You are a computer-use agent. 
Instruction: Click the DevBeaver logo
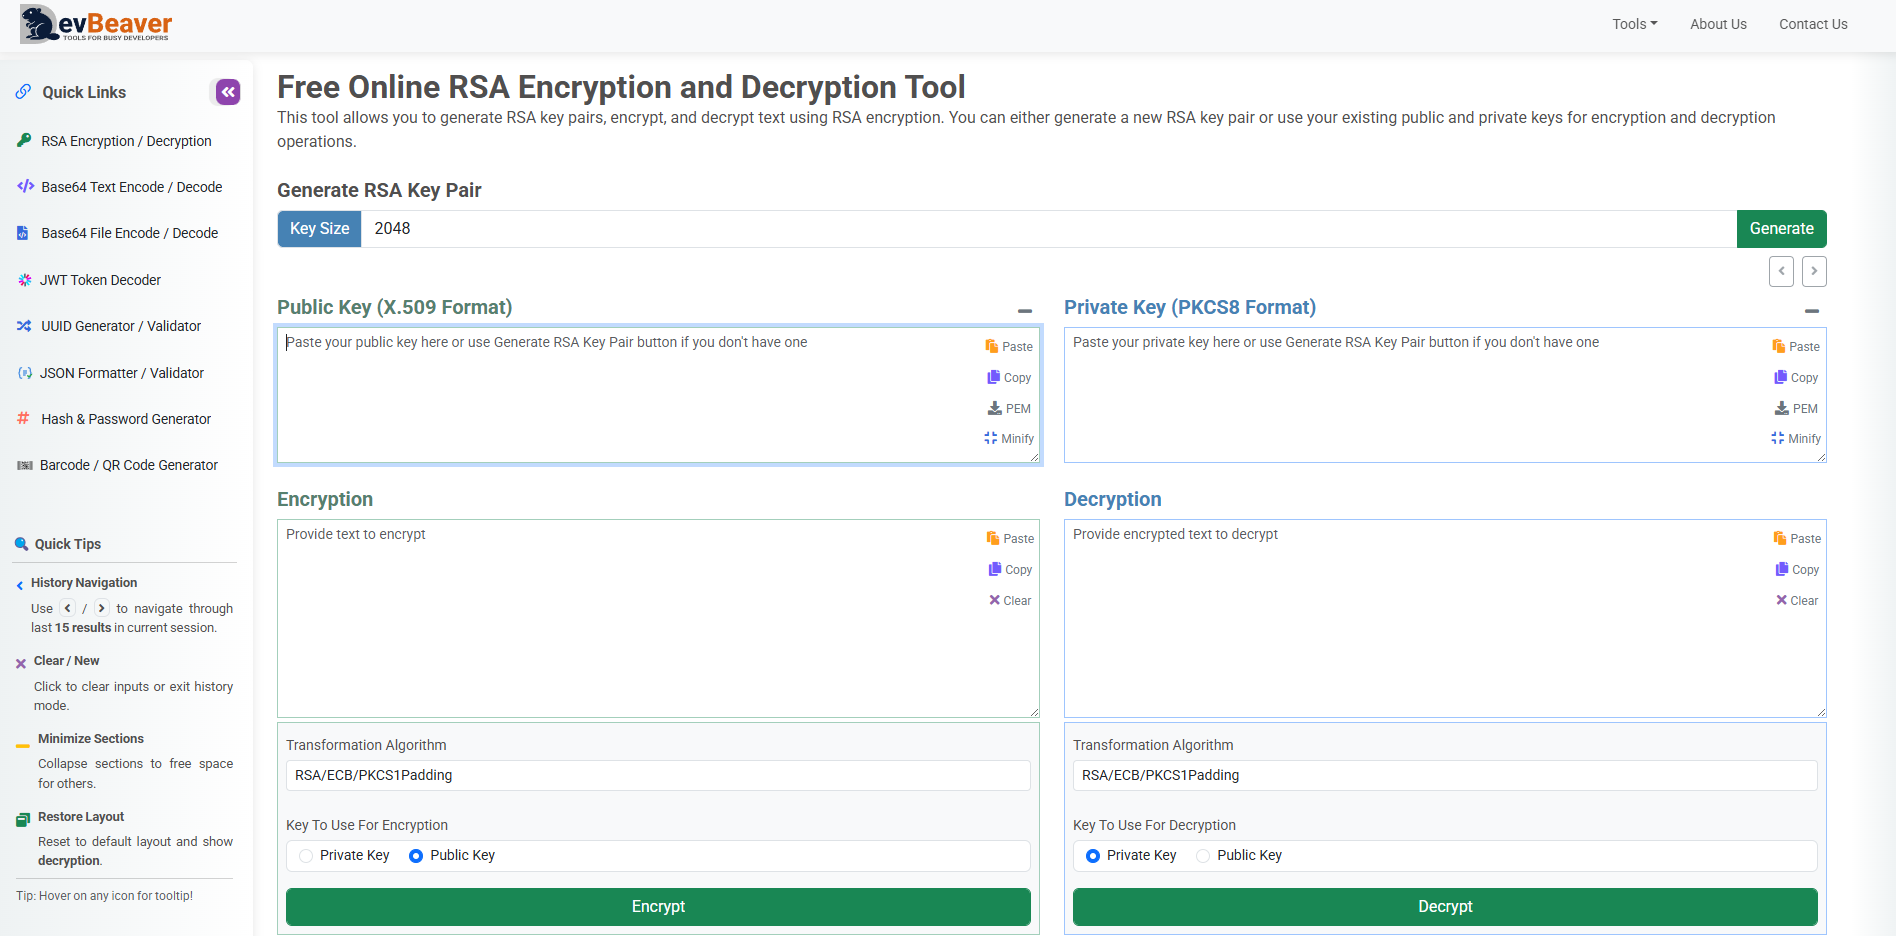click(x=96, y=24)
